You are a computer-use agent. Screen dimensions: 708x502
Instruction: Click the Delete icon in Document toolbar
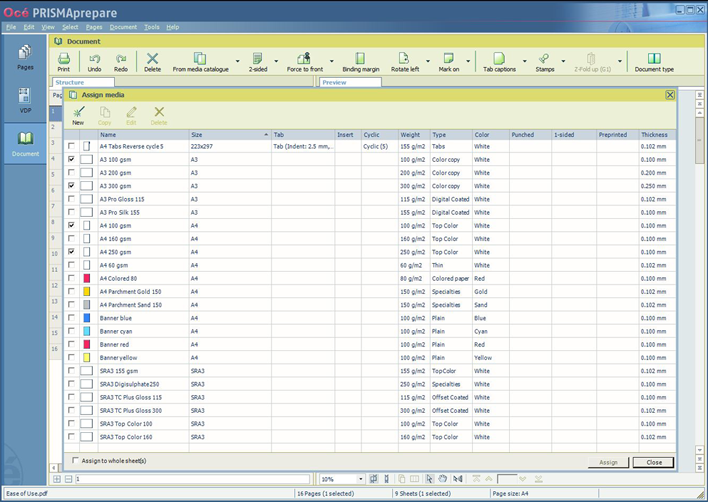(x=153, y=62)
